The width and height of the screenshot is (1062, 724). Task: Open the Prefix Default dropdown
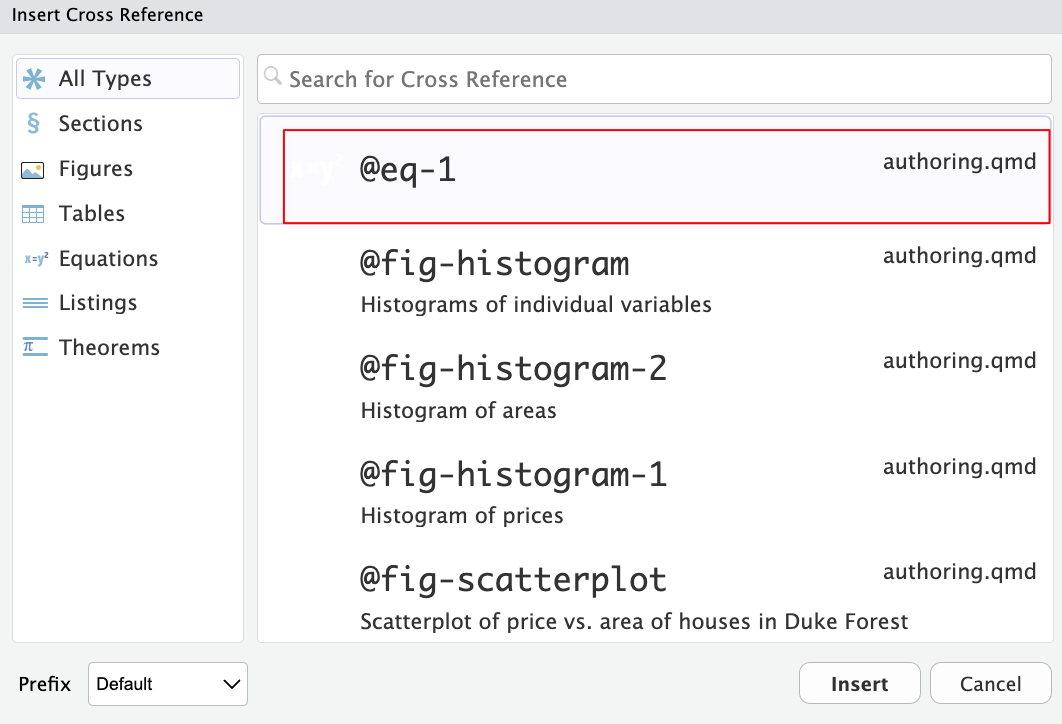[x=167, y=684]
